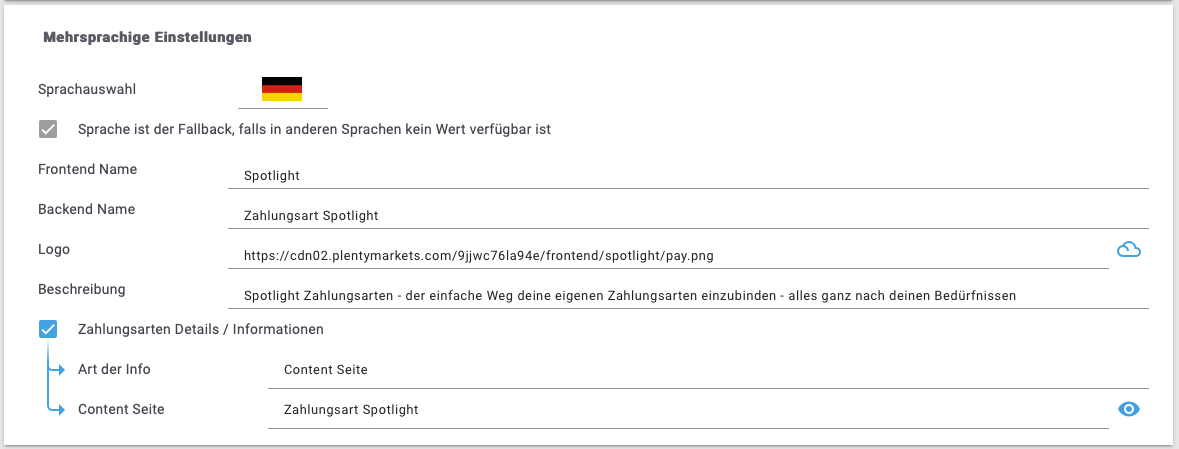Click the Logo URL input field
The image size is (1179, 449).
[x=668, y=256]
